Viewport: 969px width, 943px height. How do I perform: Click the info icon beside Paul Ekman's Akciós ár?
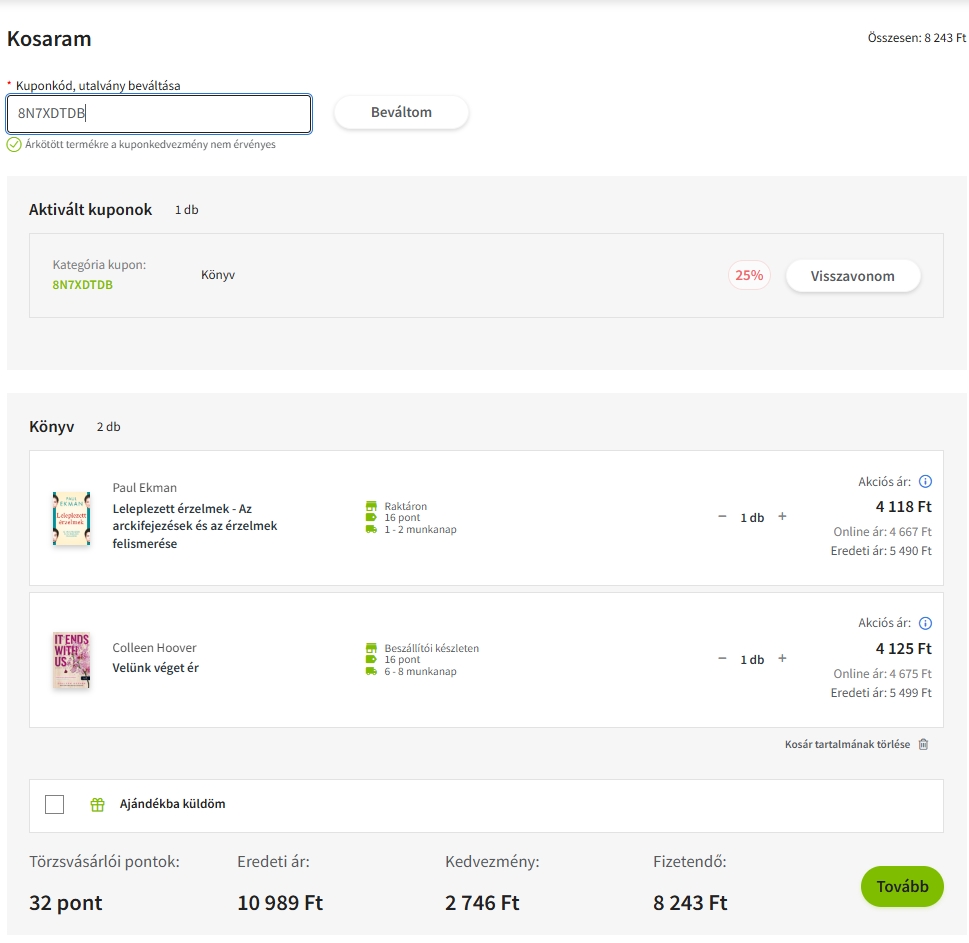(925, 482)
